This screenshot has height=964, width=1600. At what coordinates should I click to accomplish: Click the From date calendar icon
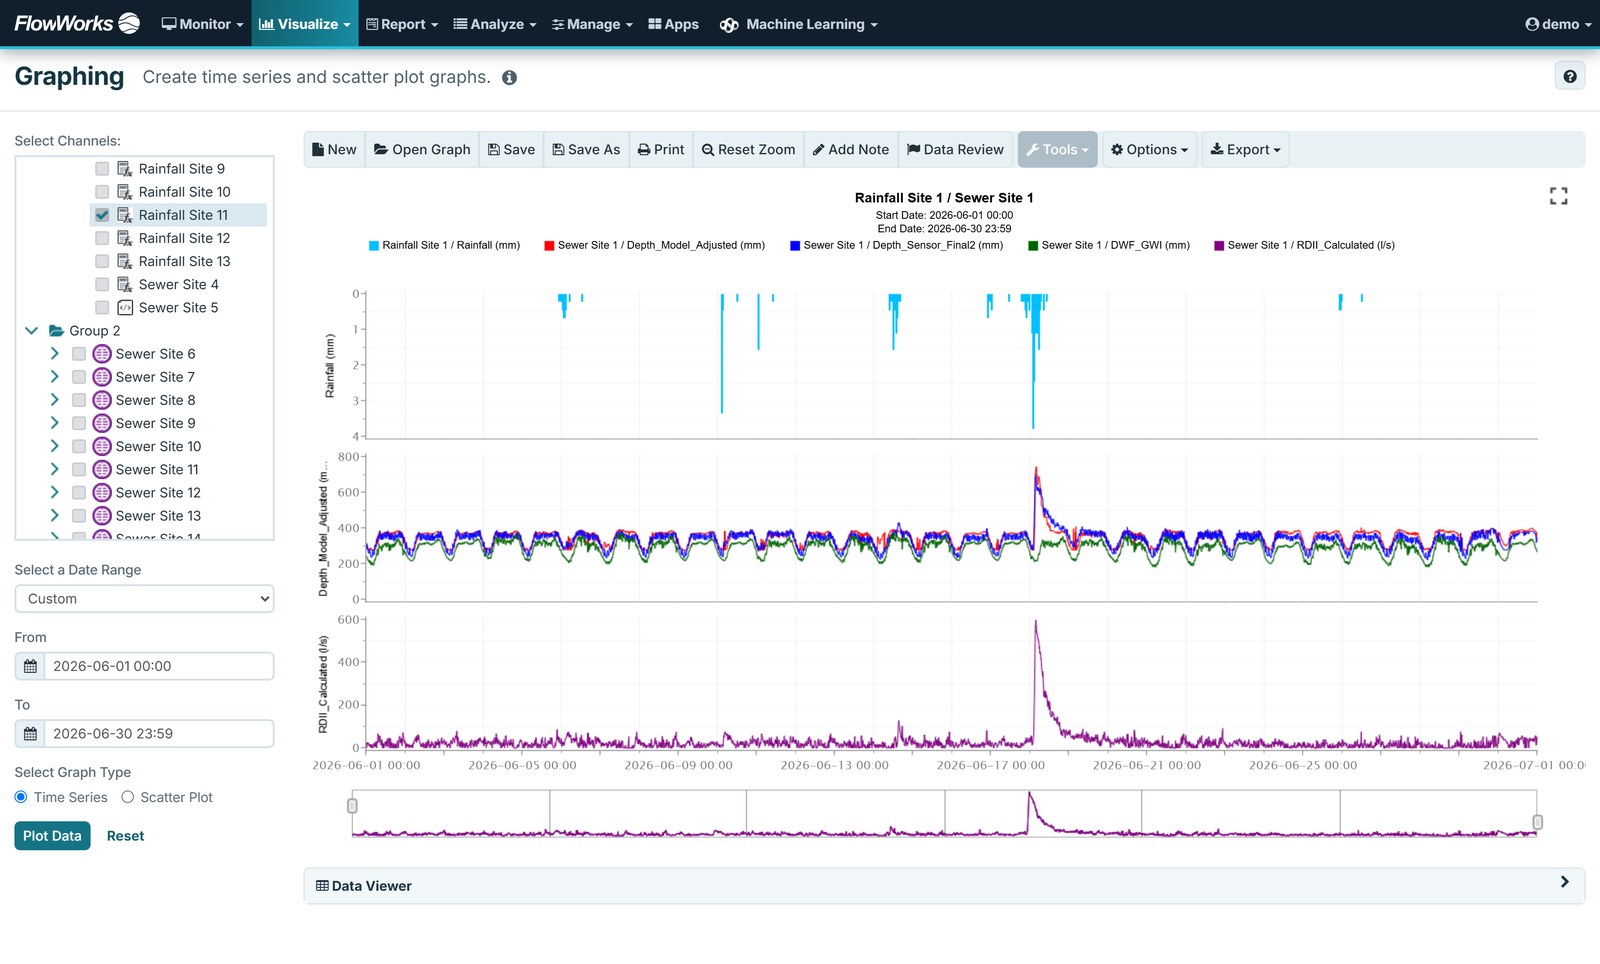coord(30,666)
